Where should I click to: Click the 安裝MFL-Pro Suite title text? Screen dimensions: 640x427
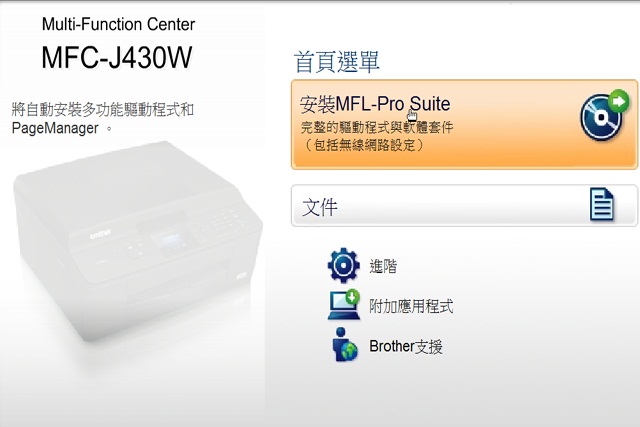click(375, 104)
